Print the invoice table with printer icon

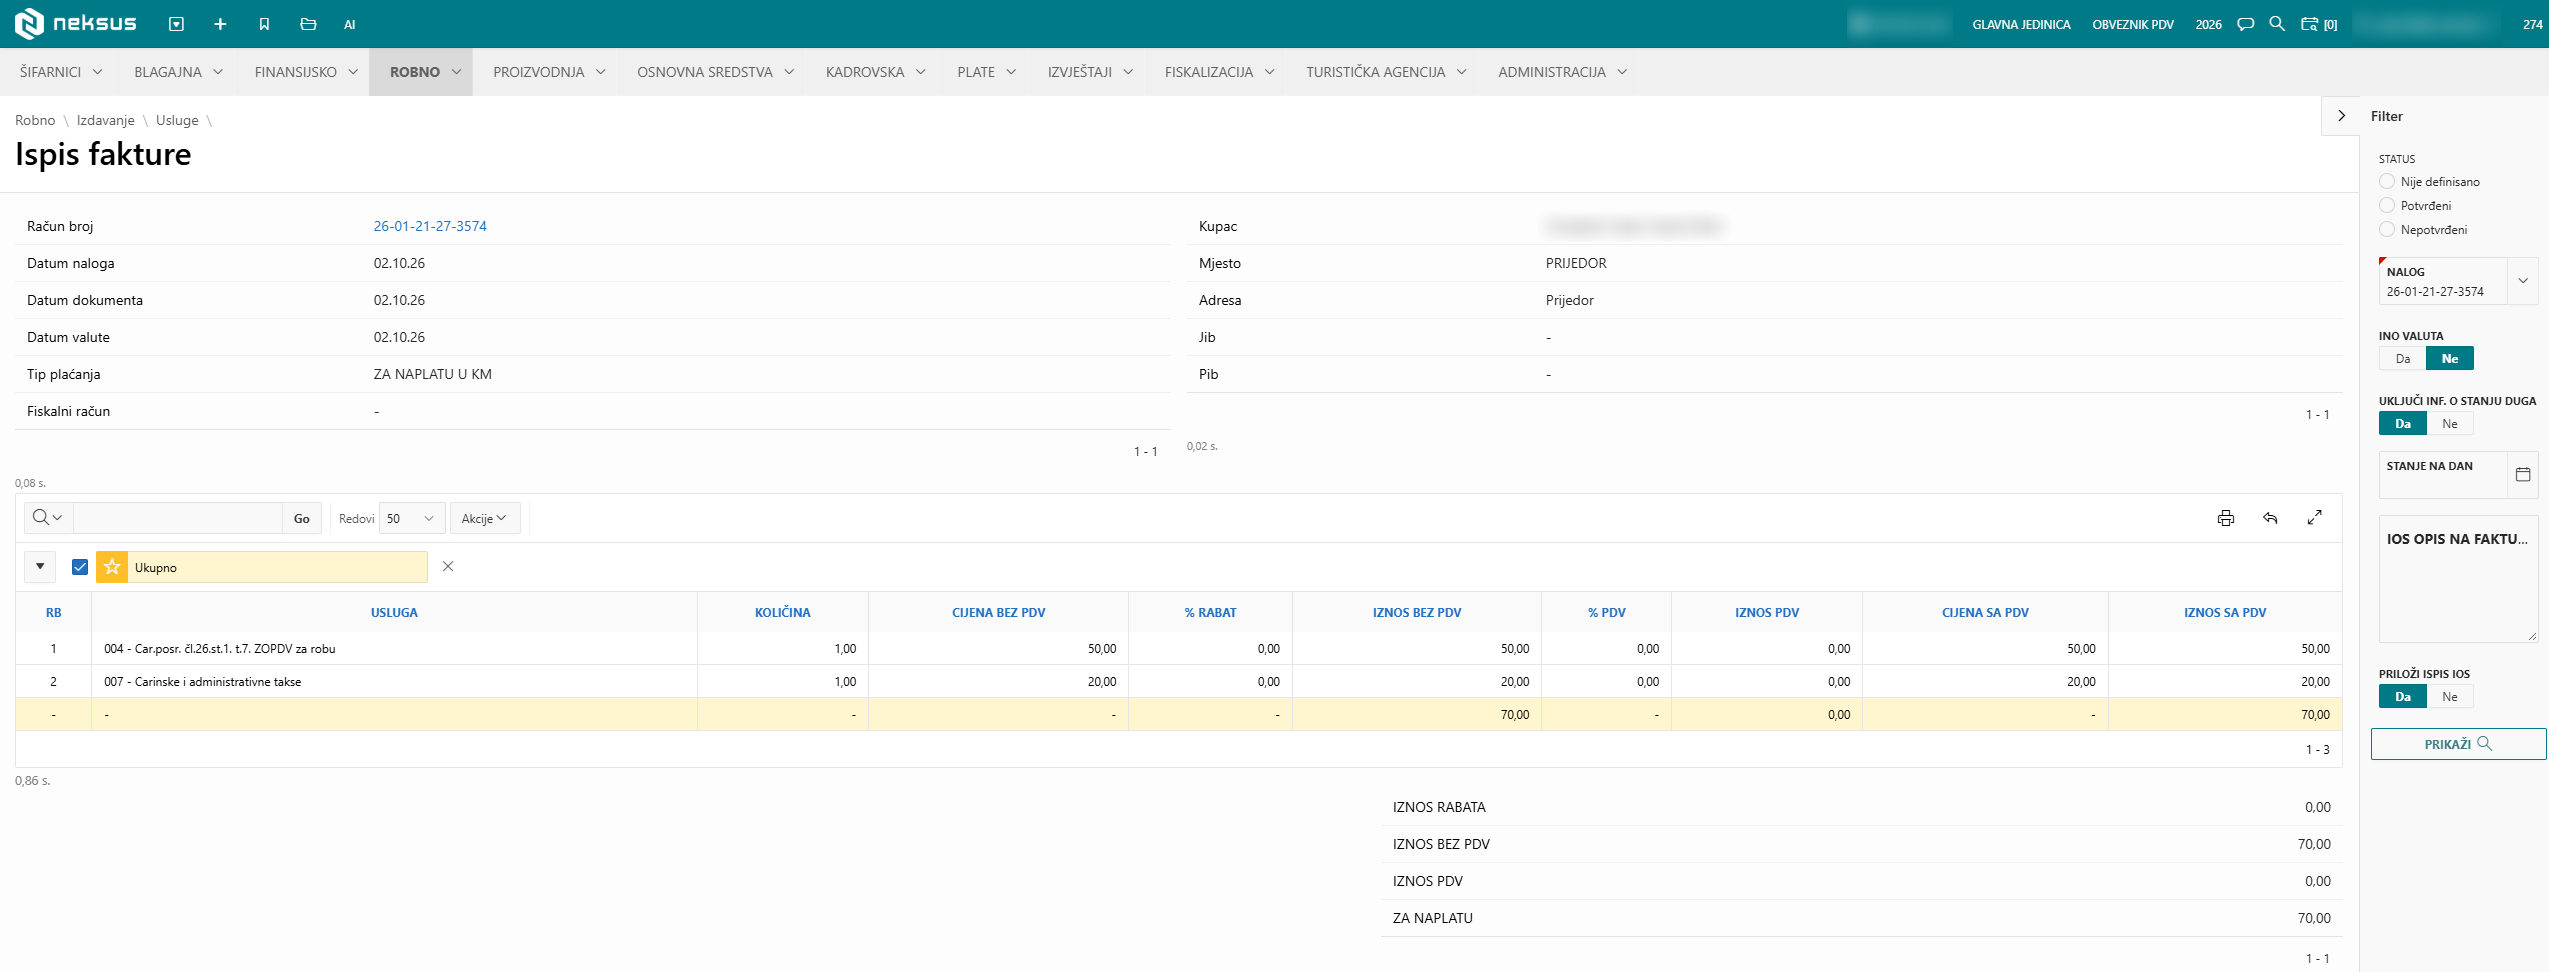(x=2225, y=518)
